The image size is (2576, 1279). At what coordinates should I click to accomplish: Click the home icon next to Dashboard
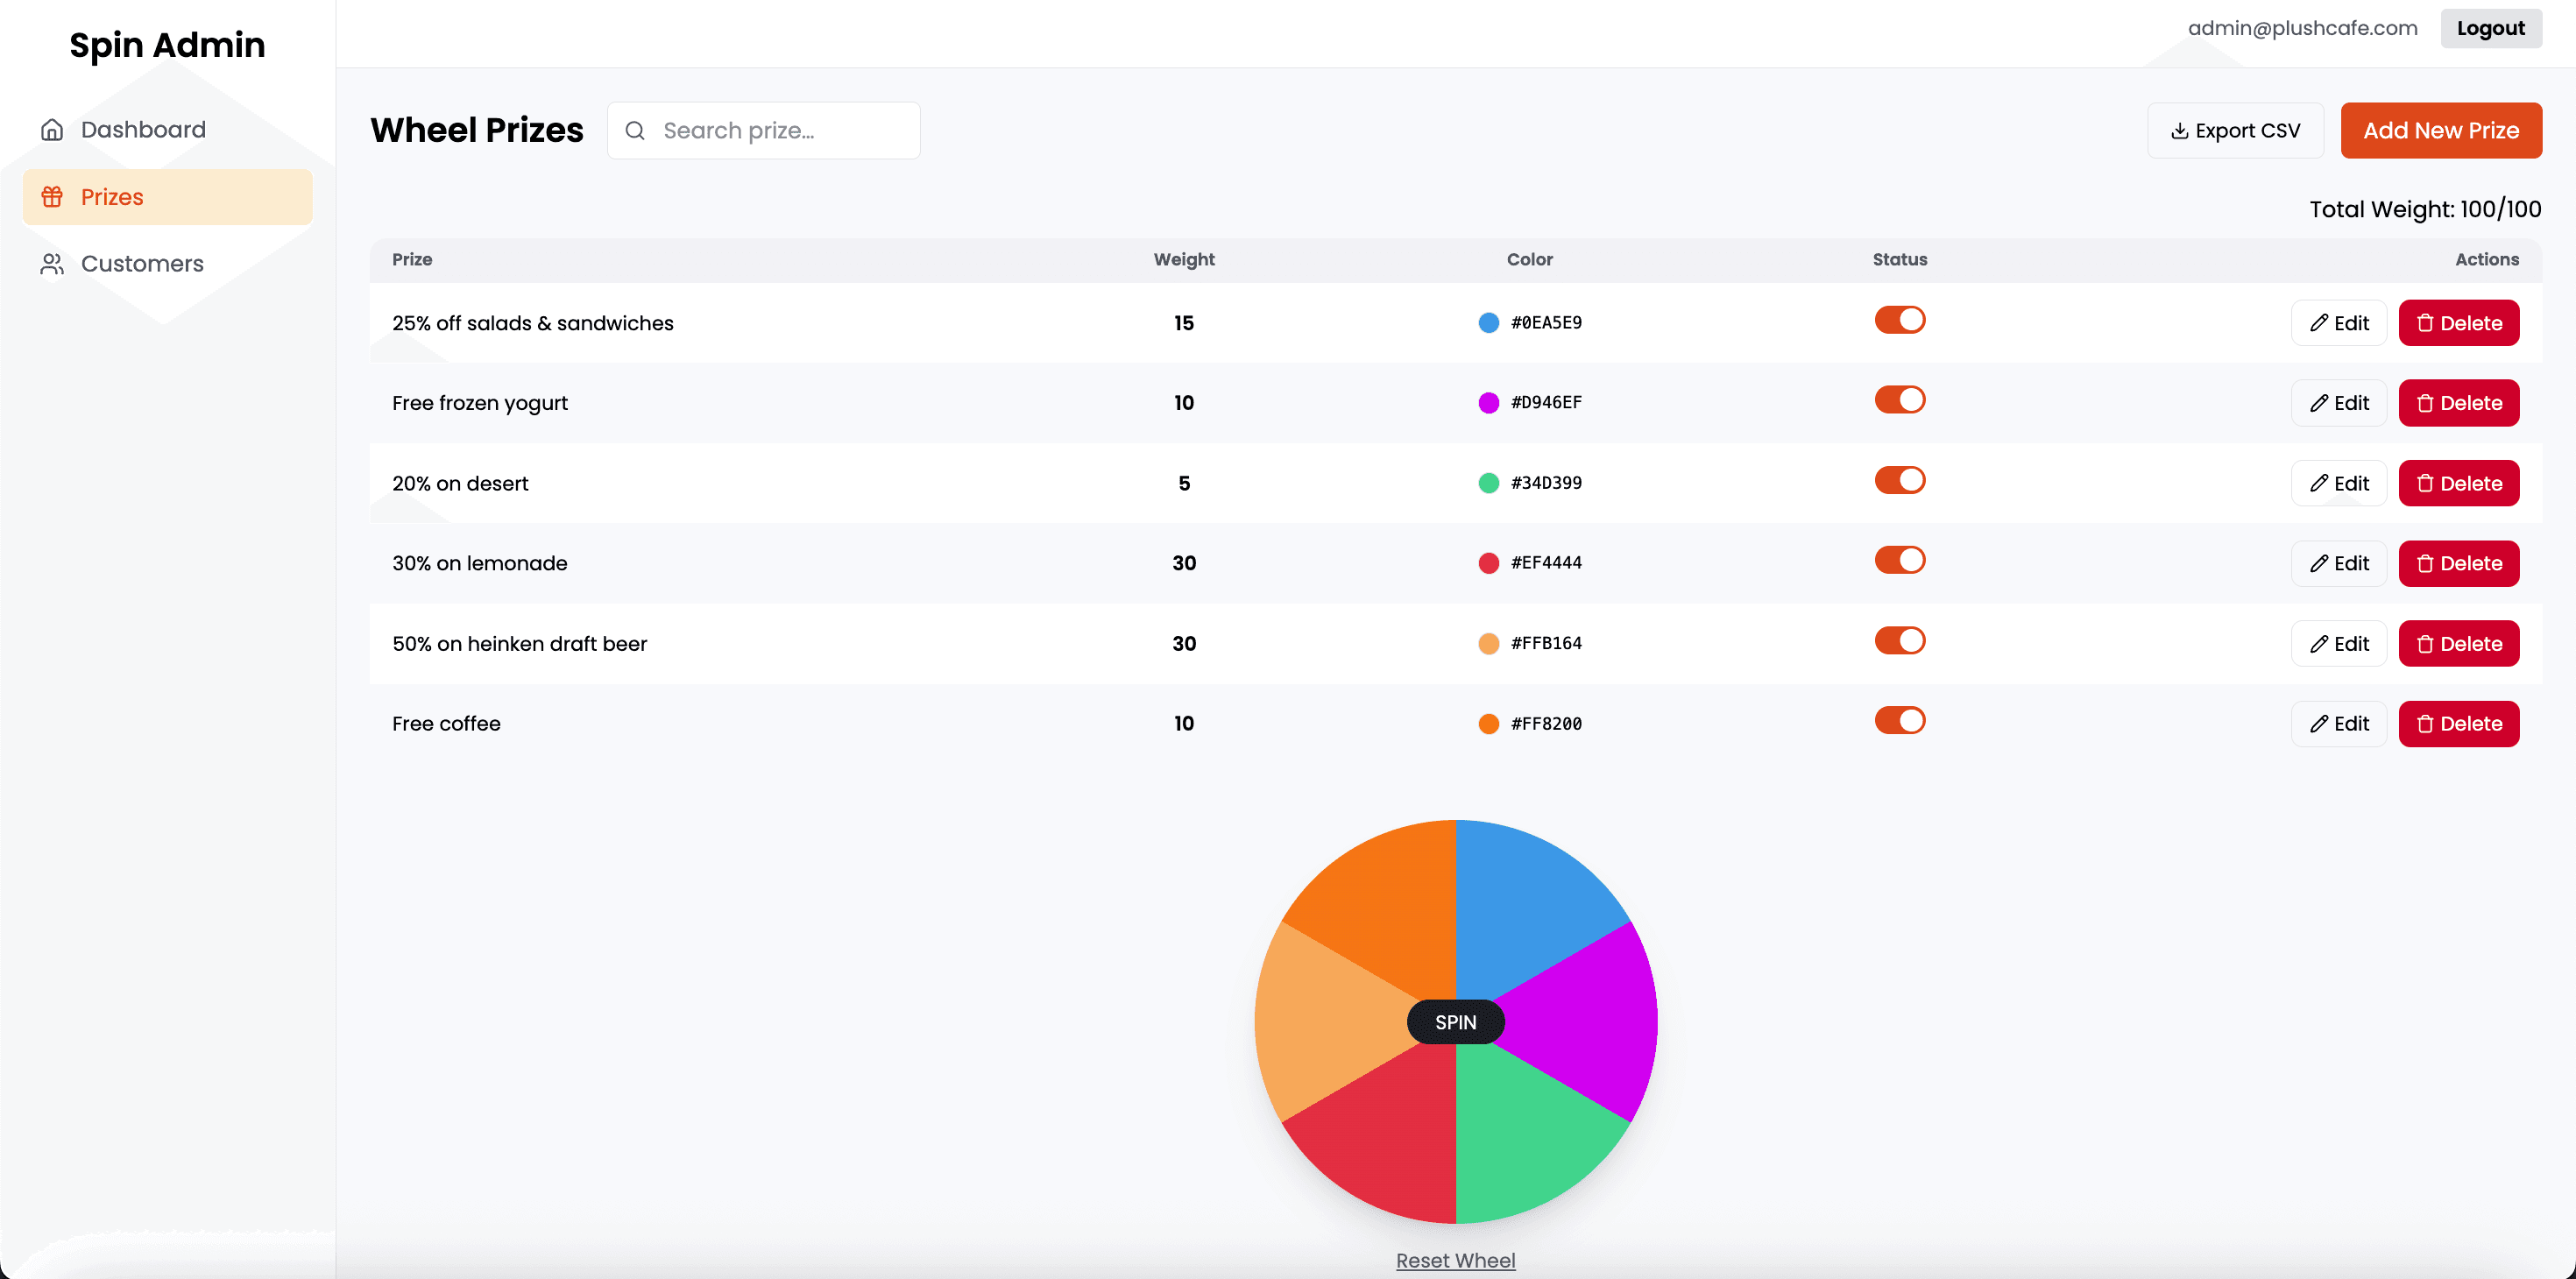[x=52, y=130]
